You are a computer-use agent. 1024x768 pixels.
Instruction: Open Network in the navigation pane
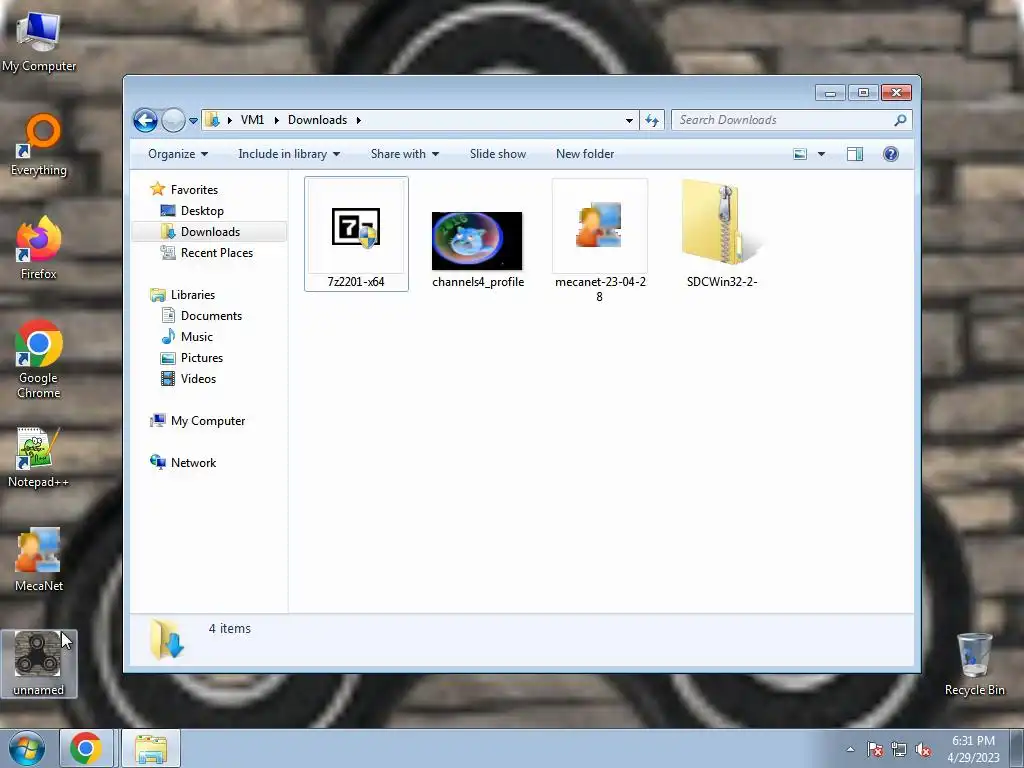(x=193, y=463)
